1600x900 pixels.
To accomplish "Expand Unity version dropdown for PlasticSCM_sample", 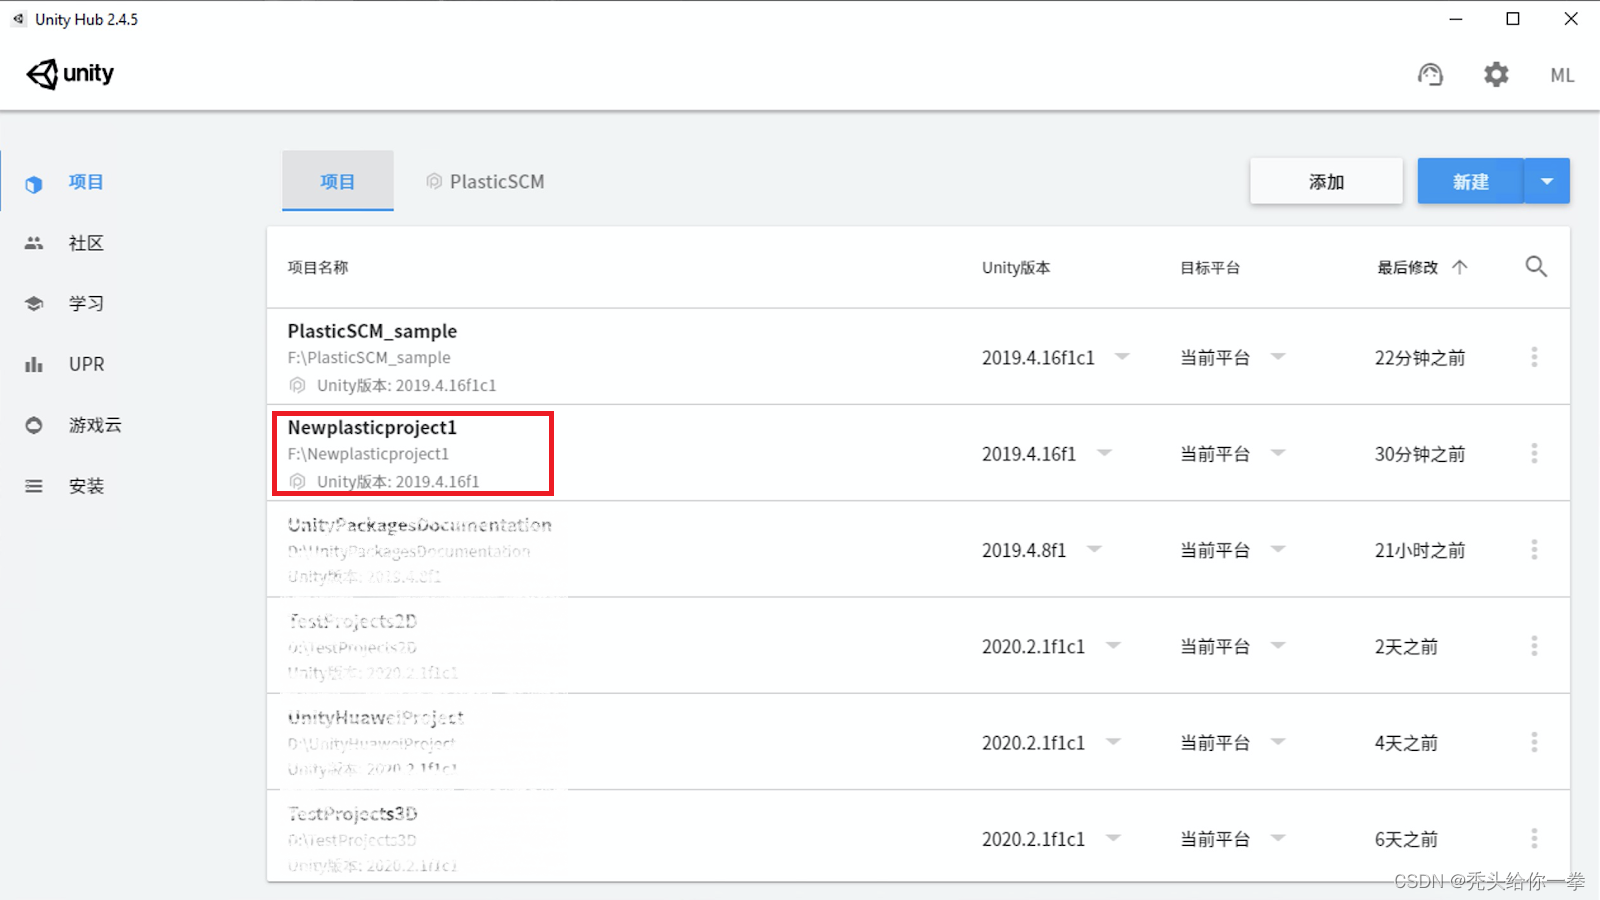I will (1122, 356).
